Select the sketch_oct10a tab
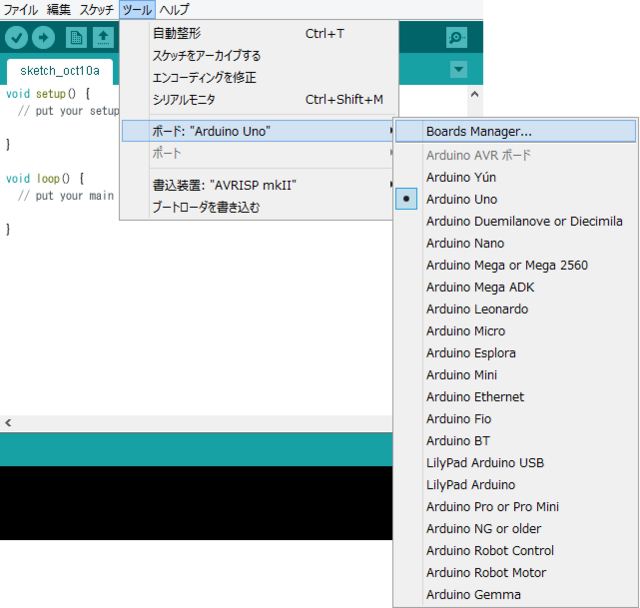The width and height of the screenshot is (640, 608). (x=60, y=71)
